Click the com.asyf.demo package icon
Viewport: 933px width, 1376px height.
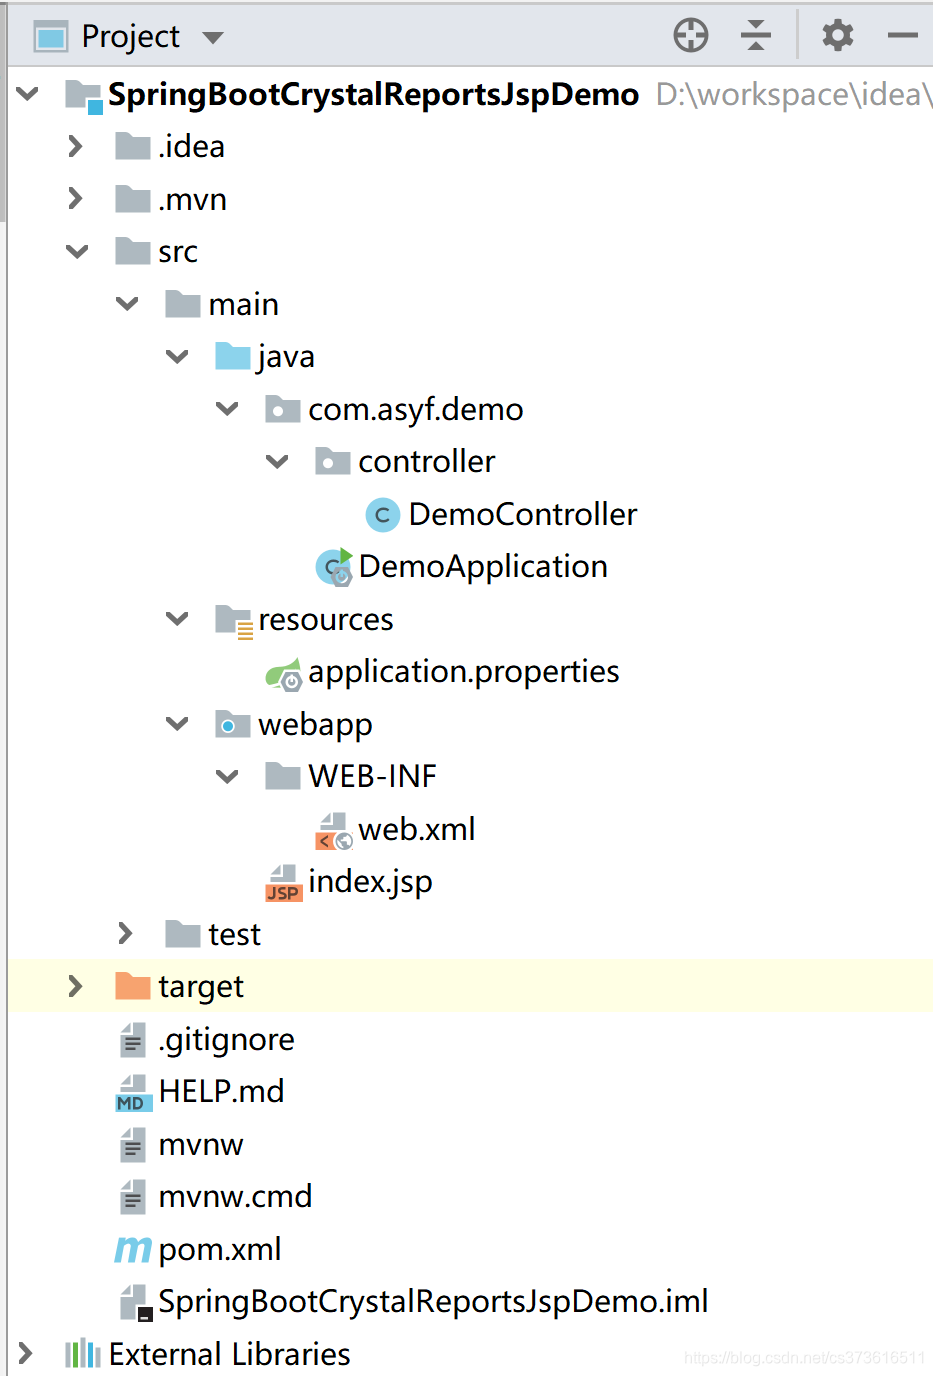(x=283, y=409)
